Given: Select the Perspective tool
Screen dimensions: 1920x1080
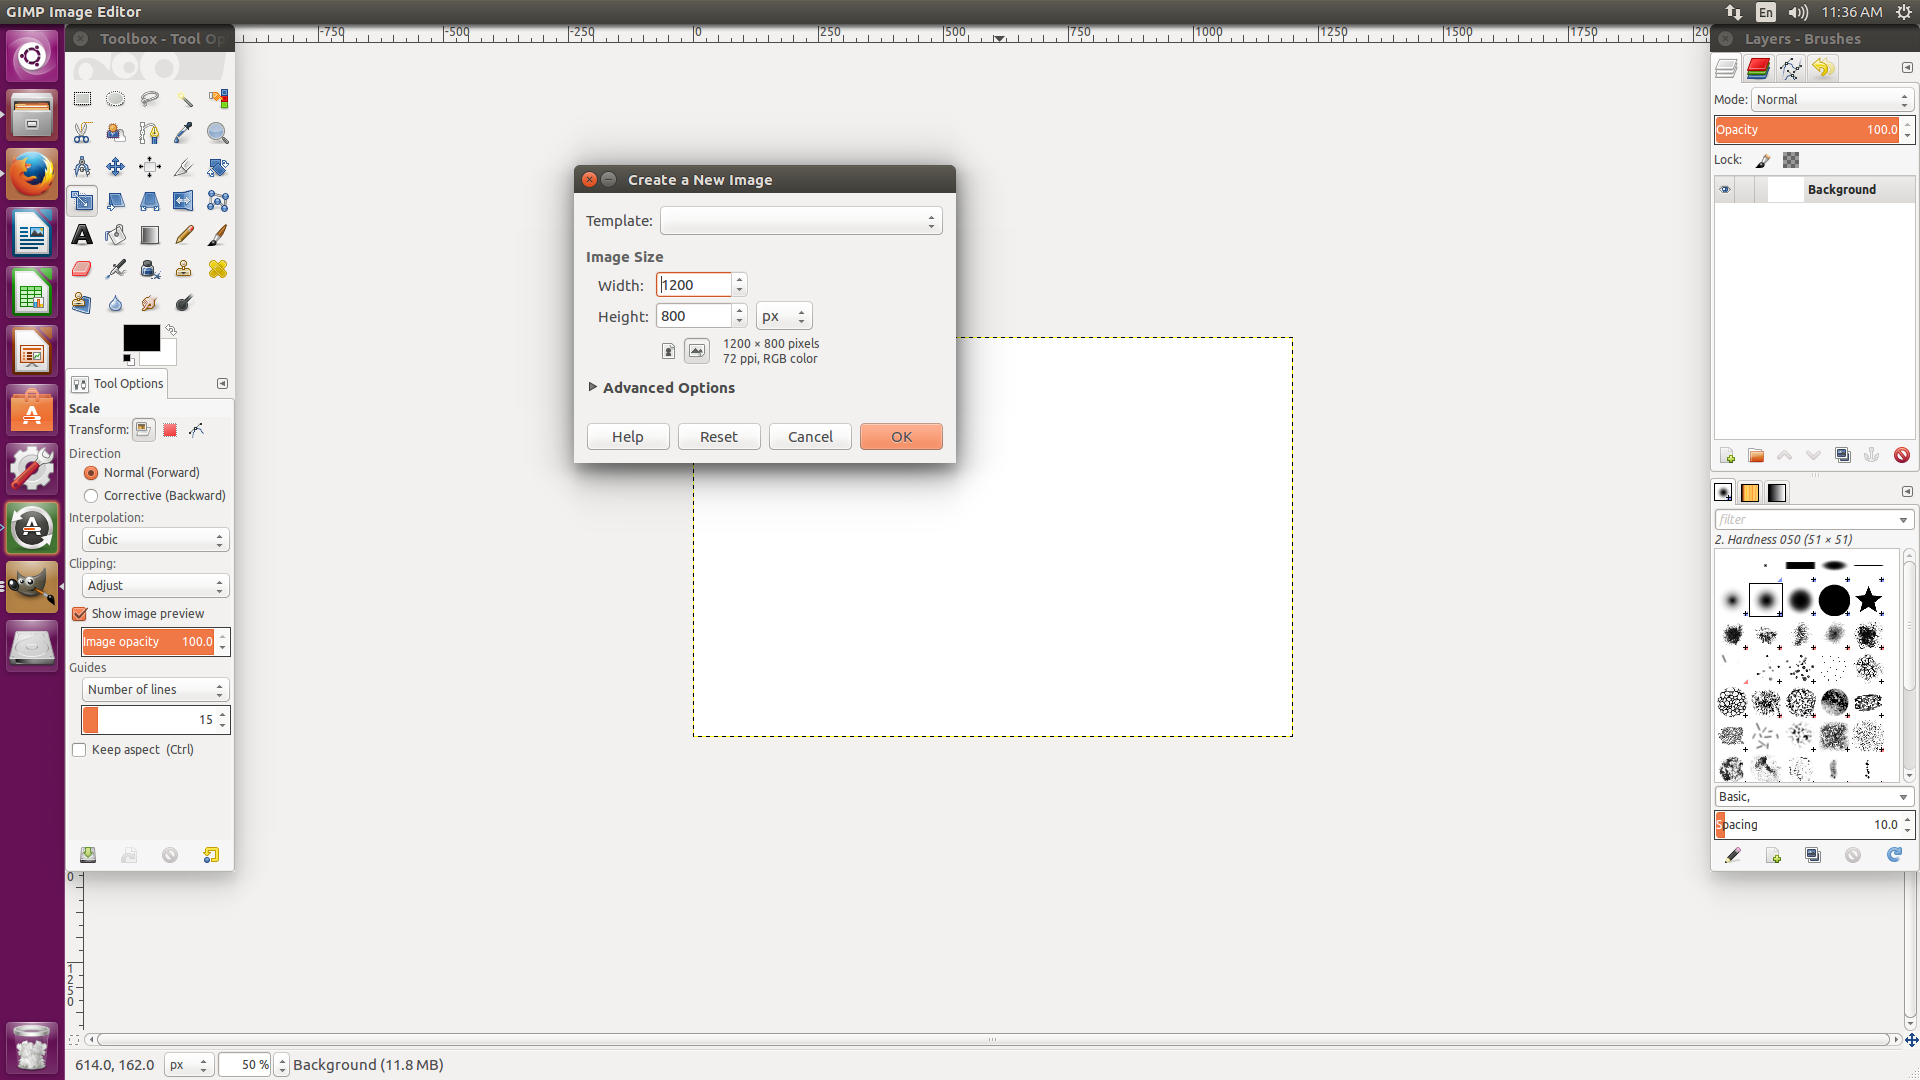Looking at the screenshot, I should [149, 200].
